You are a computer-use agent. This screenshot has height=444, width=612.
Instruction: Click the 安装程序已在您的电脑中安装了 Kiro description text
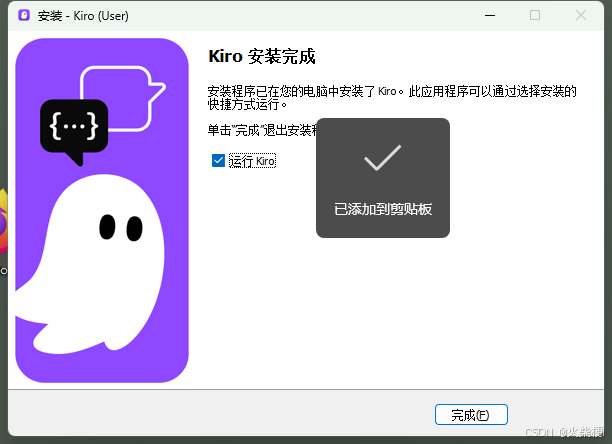pyautogui.click(x=391, y=98)
